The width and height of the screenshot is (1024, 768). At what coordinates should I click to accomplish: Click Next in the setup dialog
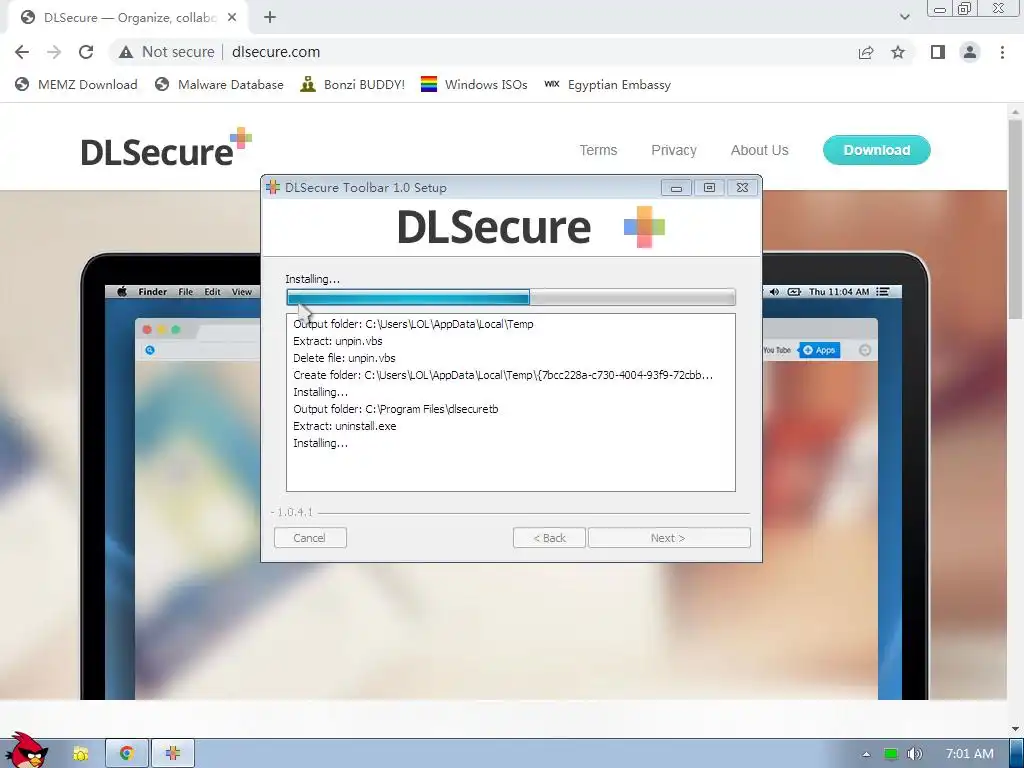(669, 538)
